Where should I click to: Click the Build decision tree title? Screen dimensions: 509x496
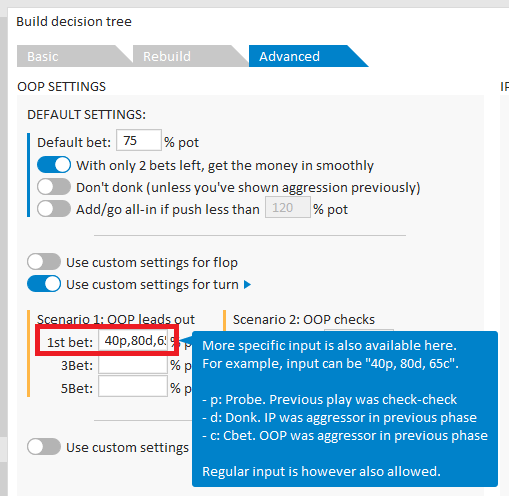(x=74, y=22)
